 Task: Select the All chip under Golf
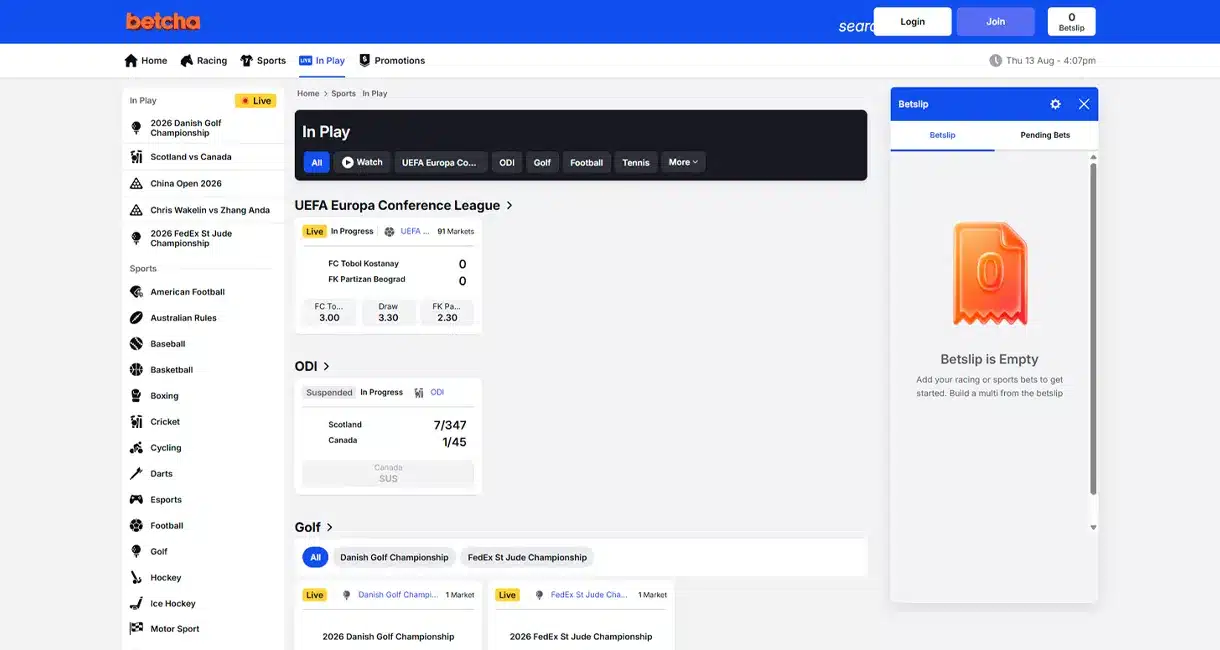pos(315,557)
